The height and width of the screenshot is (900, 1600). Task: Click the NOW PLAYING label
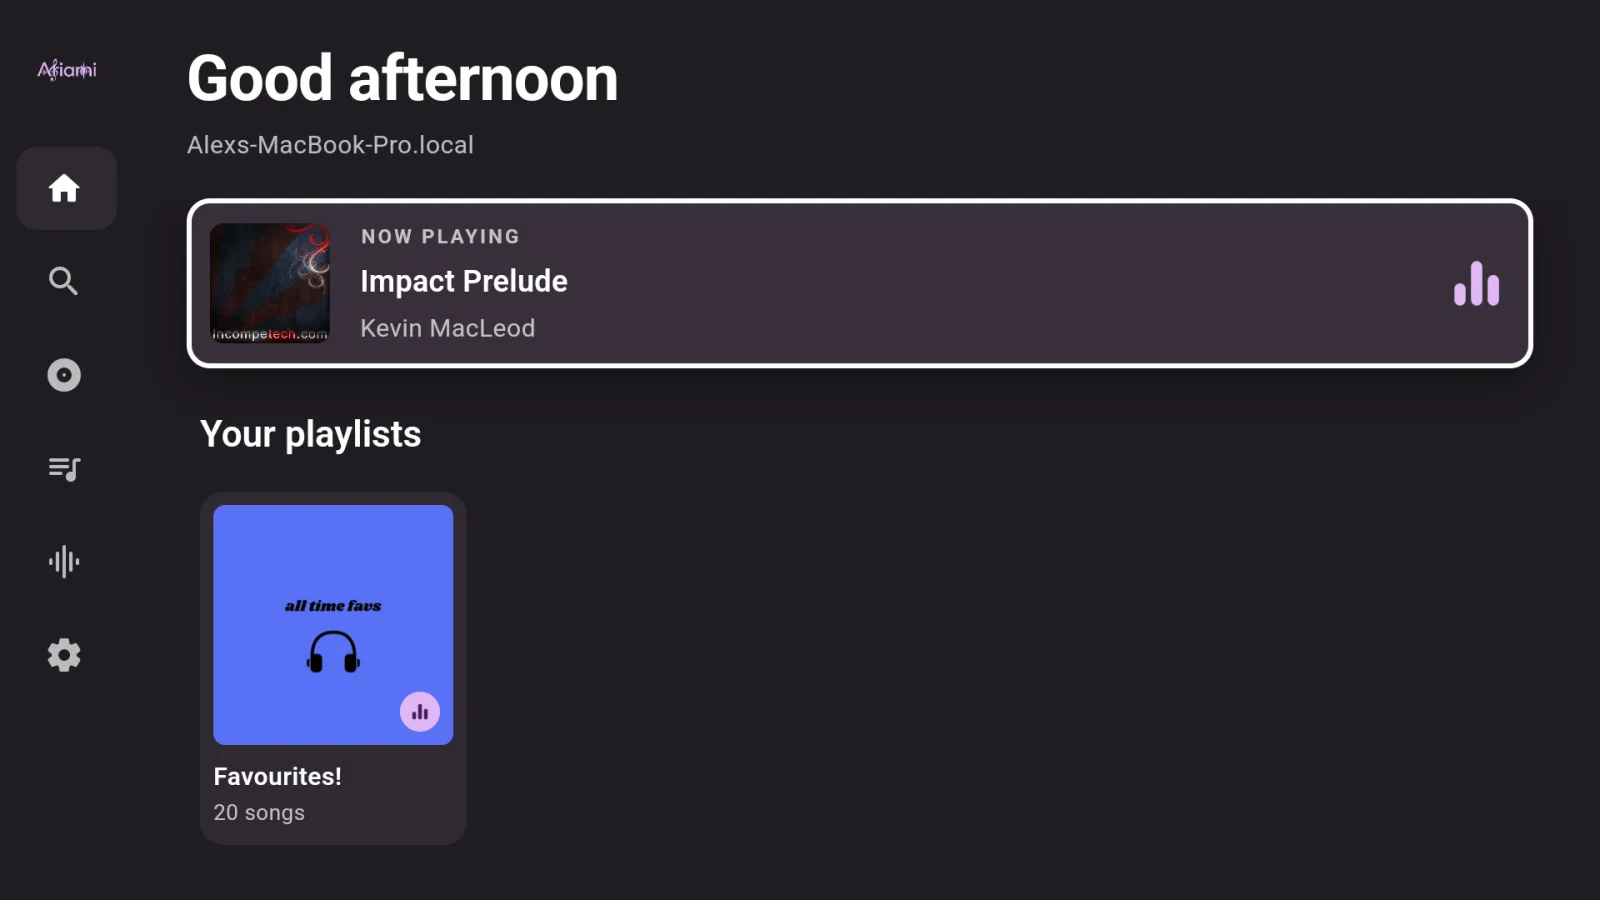click(x=441, y=237)
